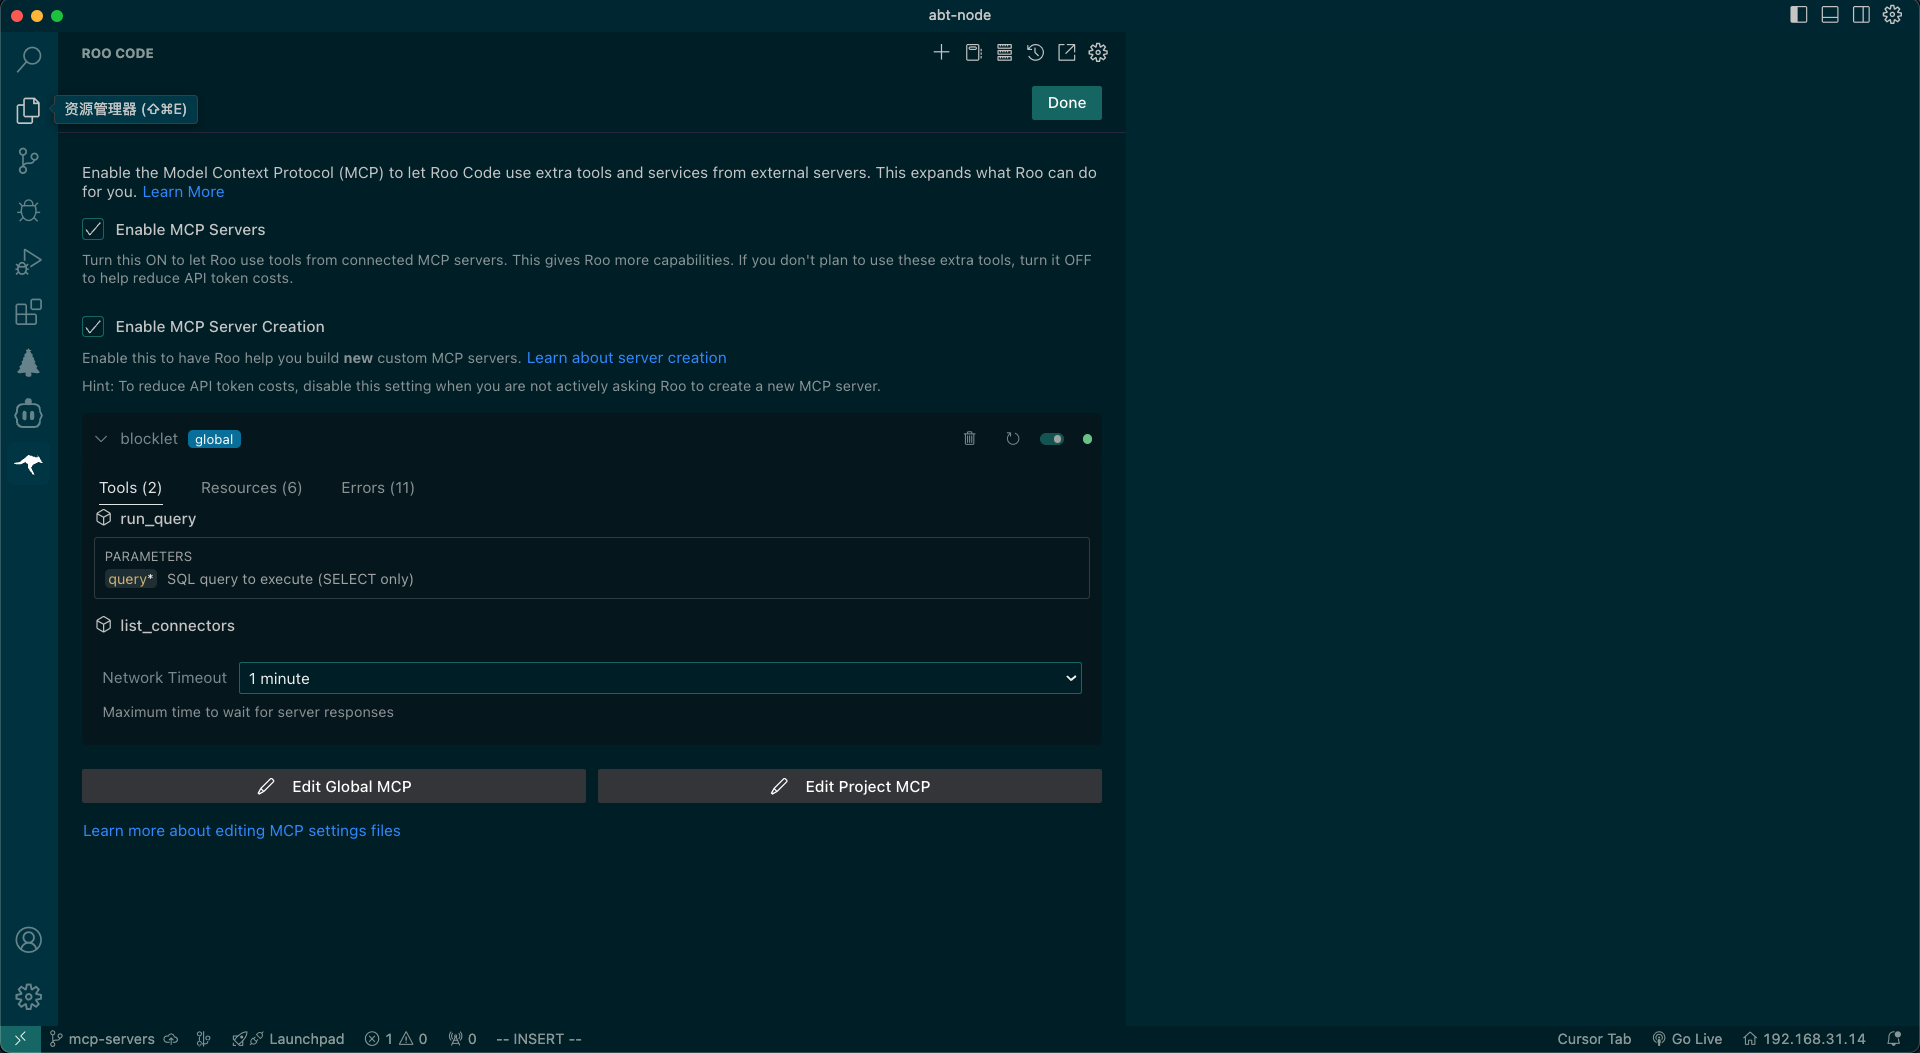Open Roo Code history icon

(1035, 53)
